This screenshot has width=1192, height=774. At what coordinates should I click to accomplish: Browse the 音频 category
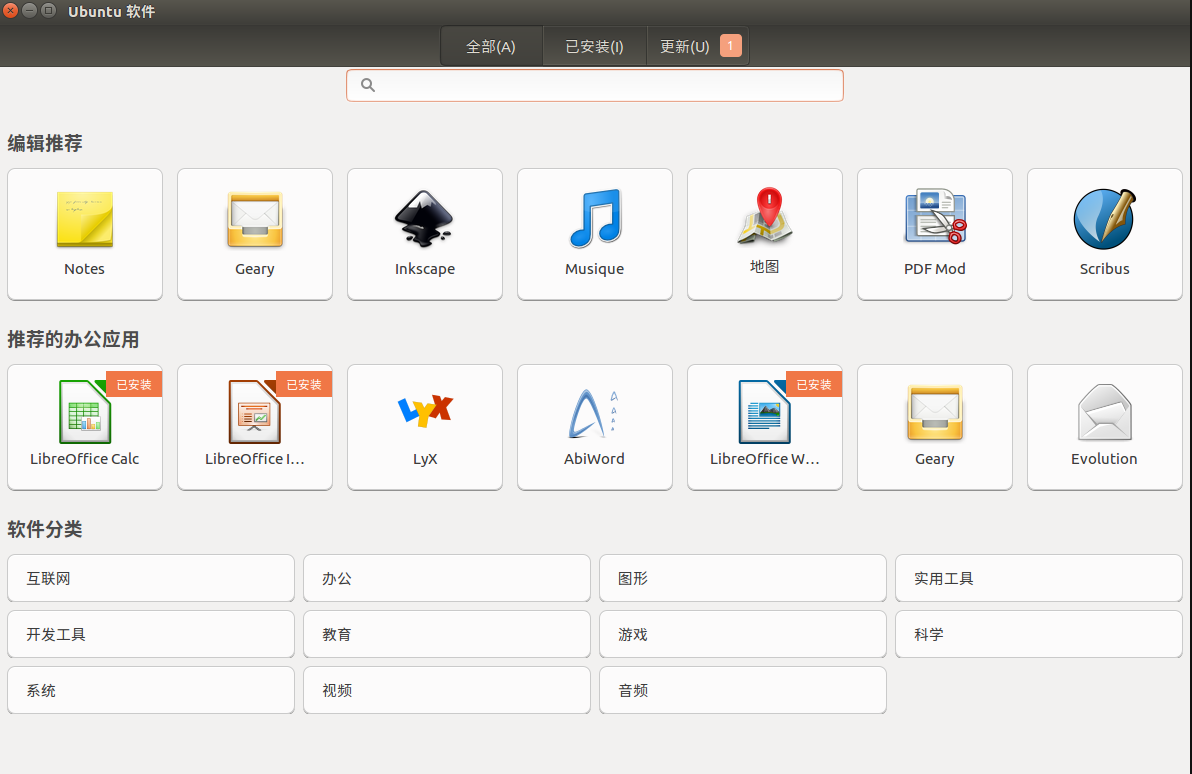(x=743, y=690)
